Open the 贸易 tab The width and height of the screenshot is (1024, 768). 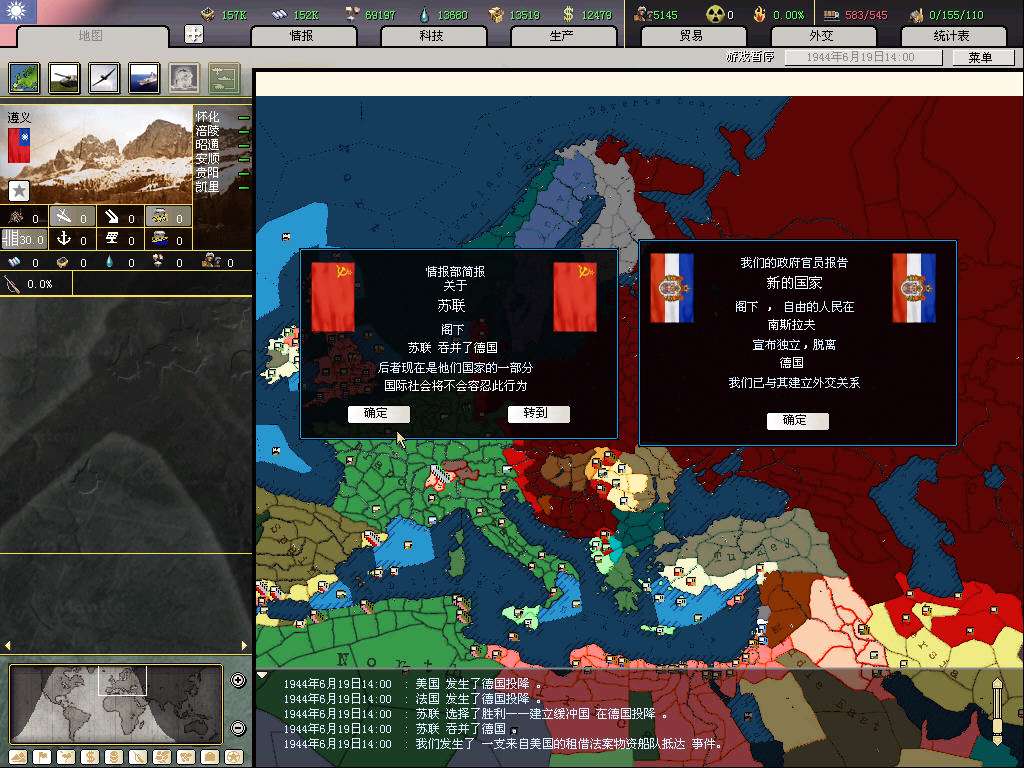(692, 36)
